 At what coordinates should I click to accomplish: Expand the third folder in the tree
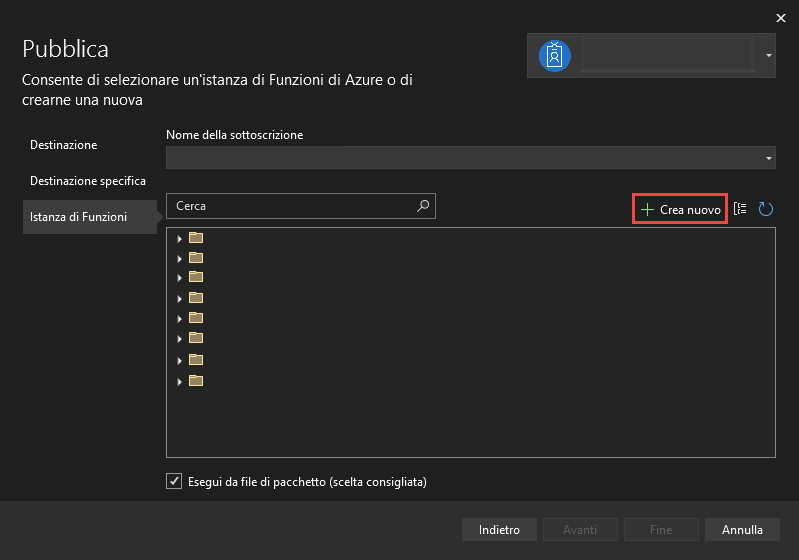179,278
